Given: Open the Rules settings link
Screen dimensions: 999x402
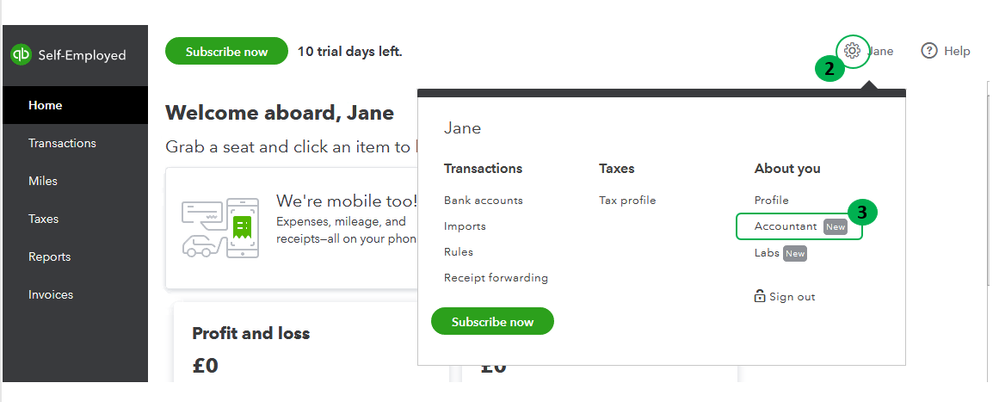Looking at the screenshot, I should point(459,252).
